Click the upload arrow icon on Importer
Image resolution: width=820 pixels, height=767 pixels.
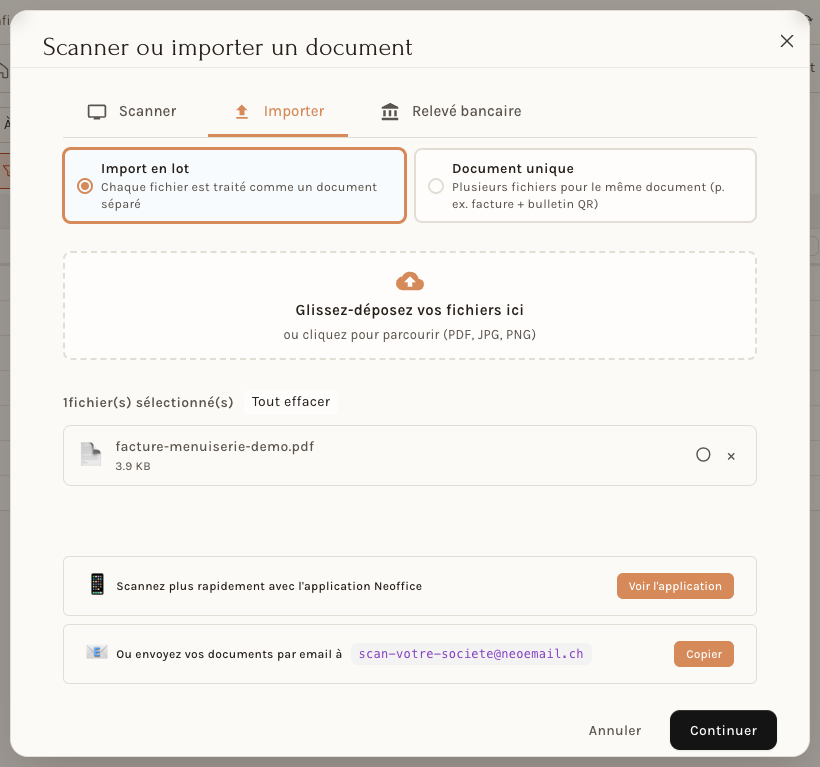pos(242,111)
